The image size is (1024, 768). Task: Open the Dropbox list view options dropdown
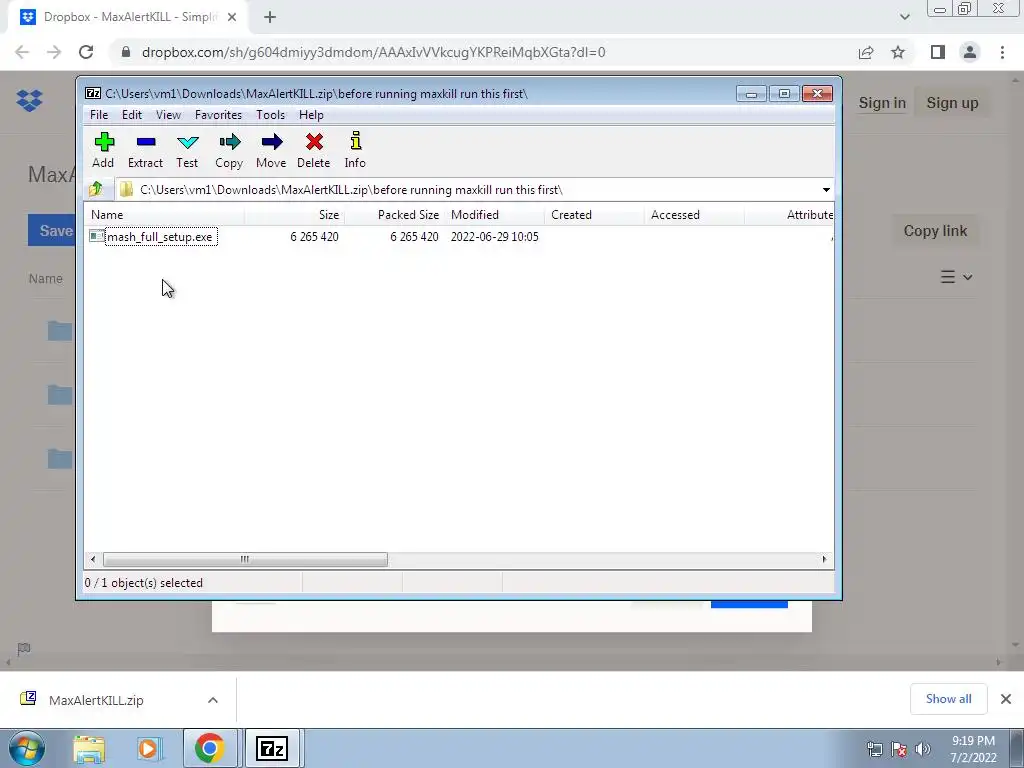pyautogui.click(x=957, y=277)
